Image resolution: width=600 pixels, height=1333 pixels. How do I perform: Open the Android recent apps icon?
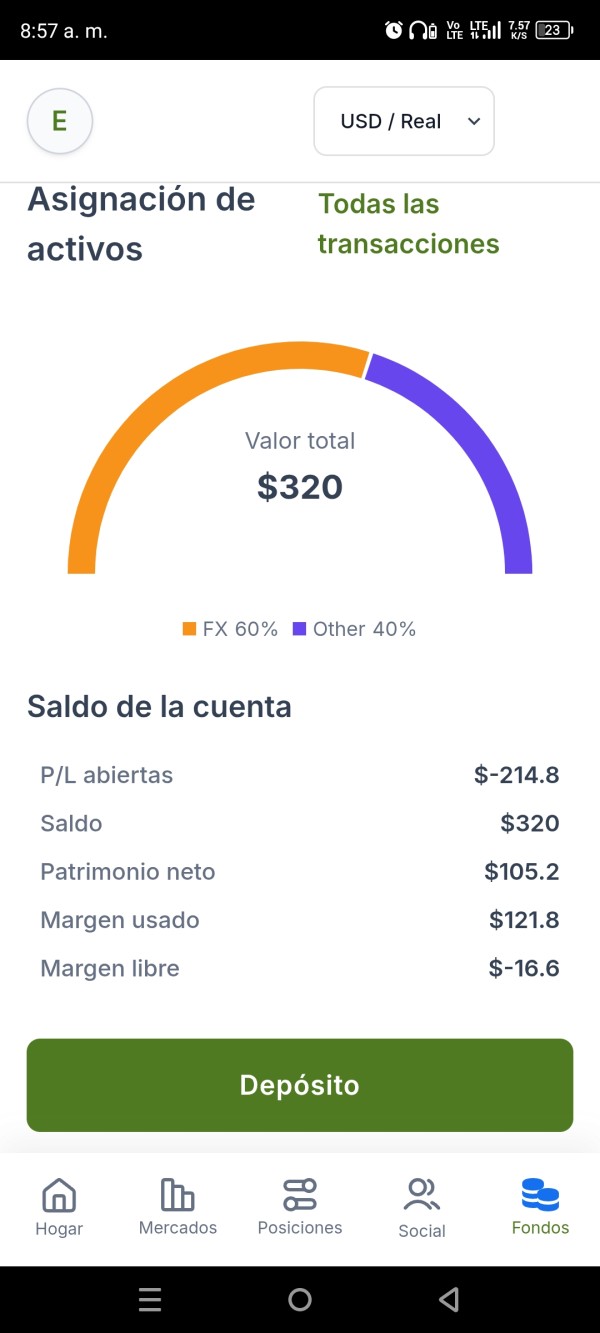click(x=150, y=1299)
